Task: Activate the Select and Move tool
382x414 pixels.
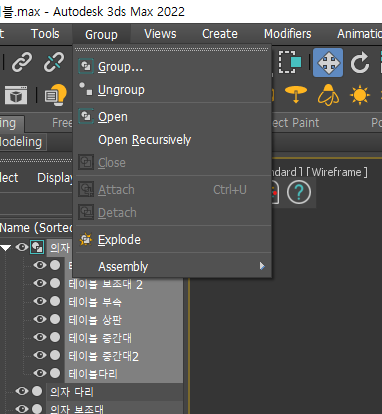Action: point(328,63)
